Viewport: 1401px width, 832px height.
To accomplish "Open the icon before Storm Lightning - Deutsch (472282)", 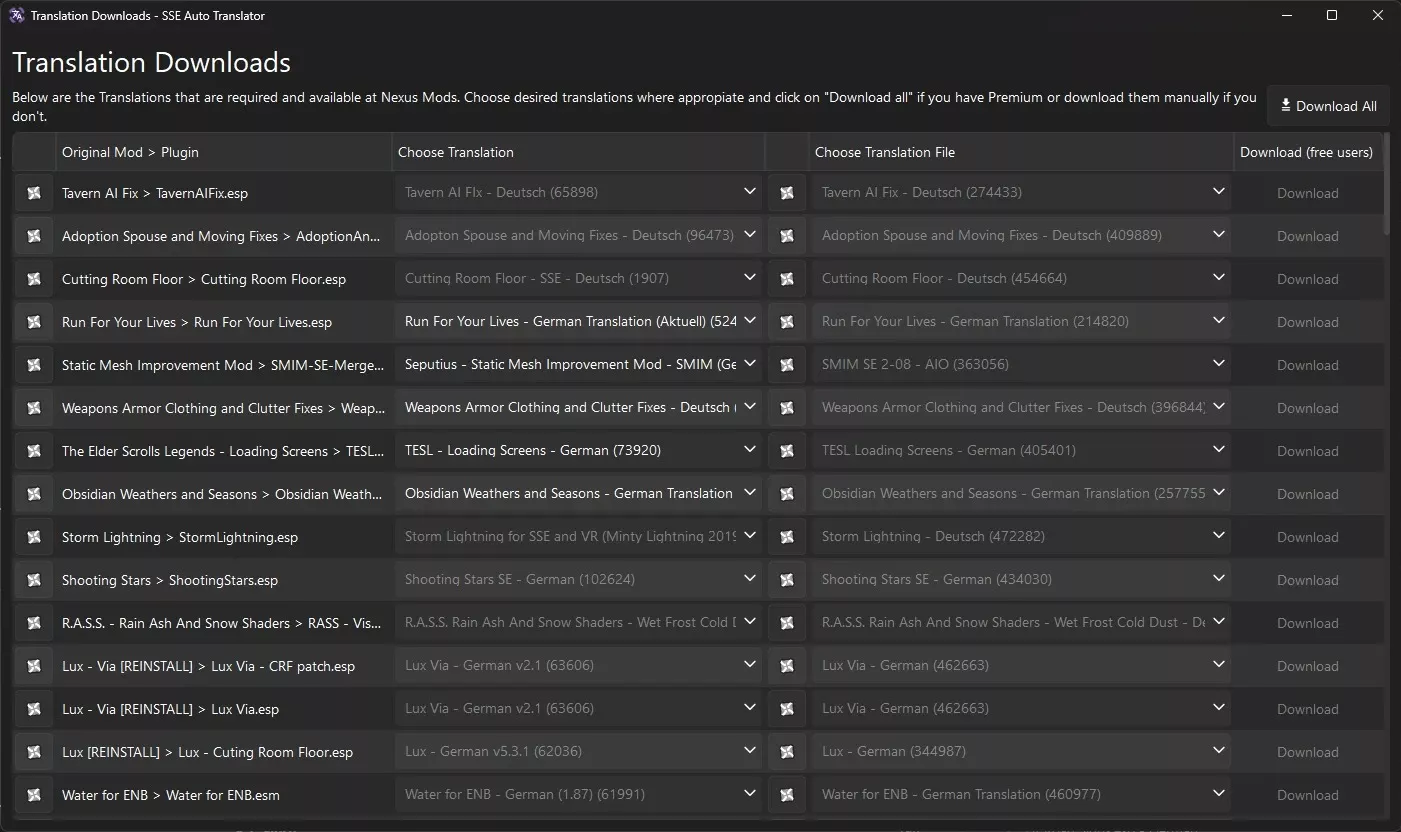I will (787, 537).
